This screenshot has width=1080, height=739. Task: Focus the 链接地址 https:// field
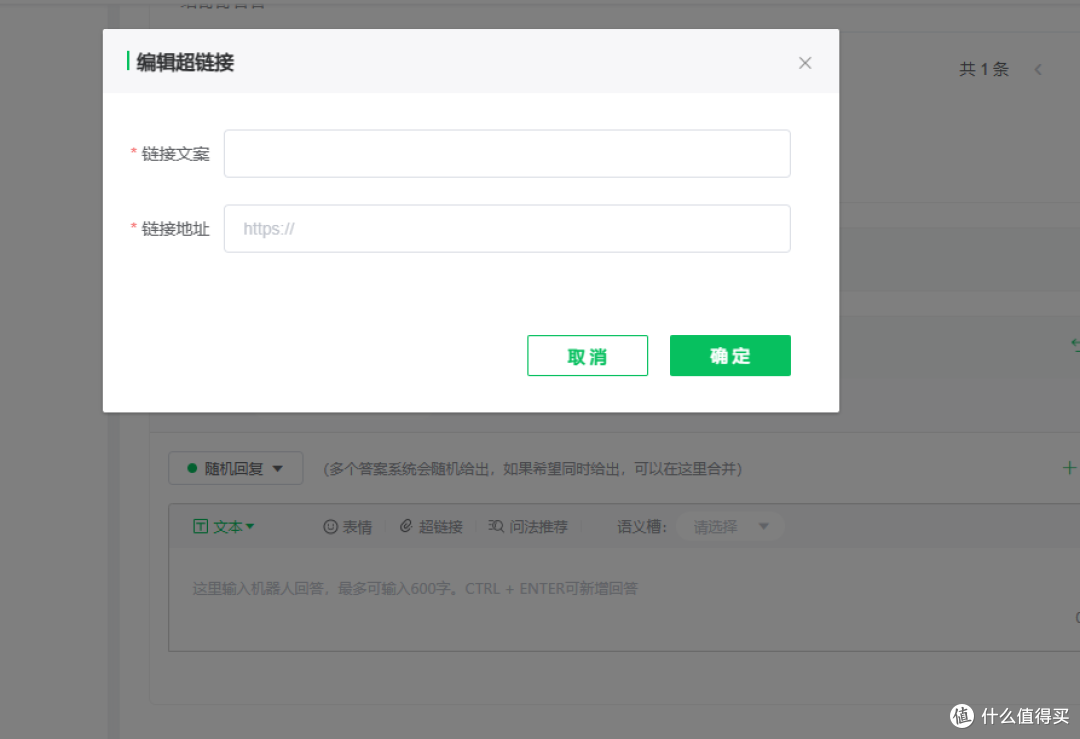507,229
